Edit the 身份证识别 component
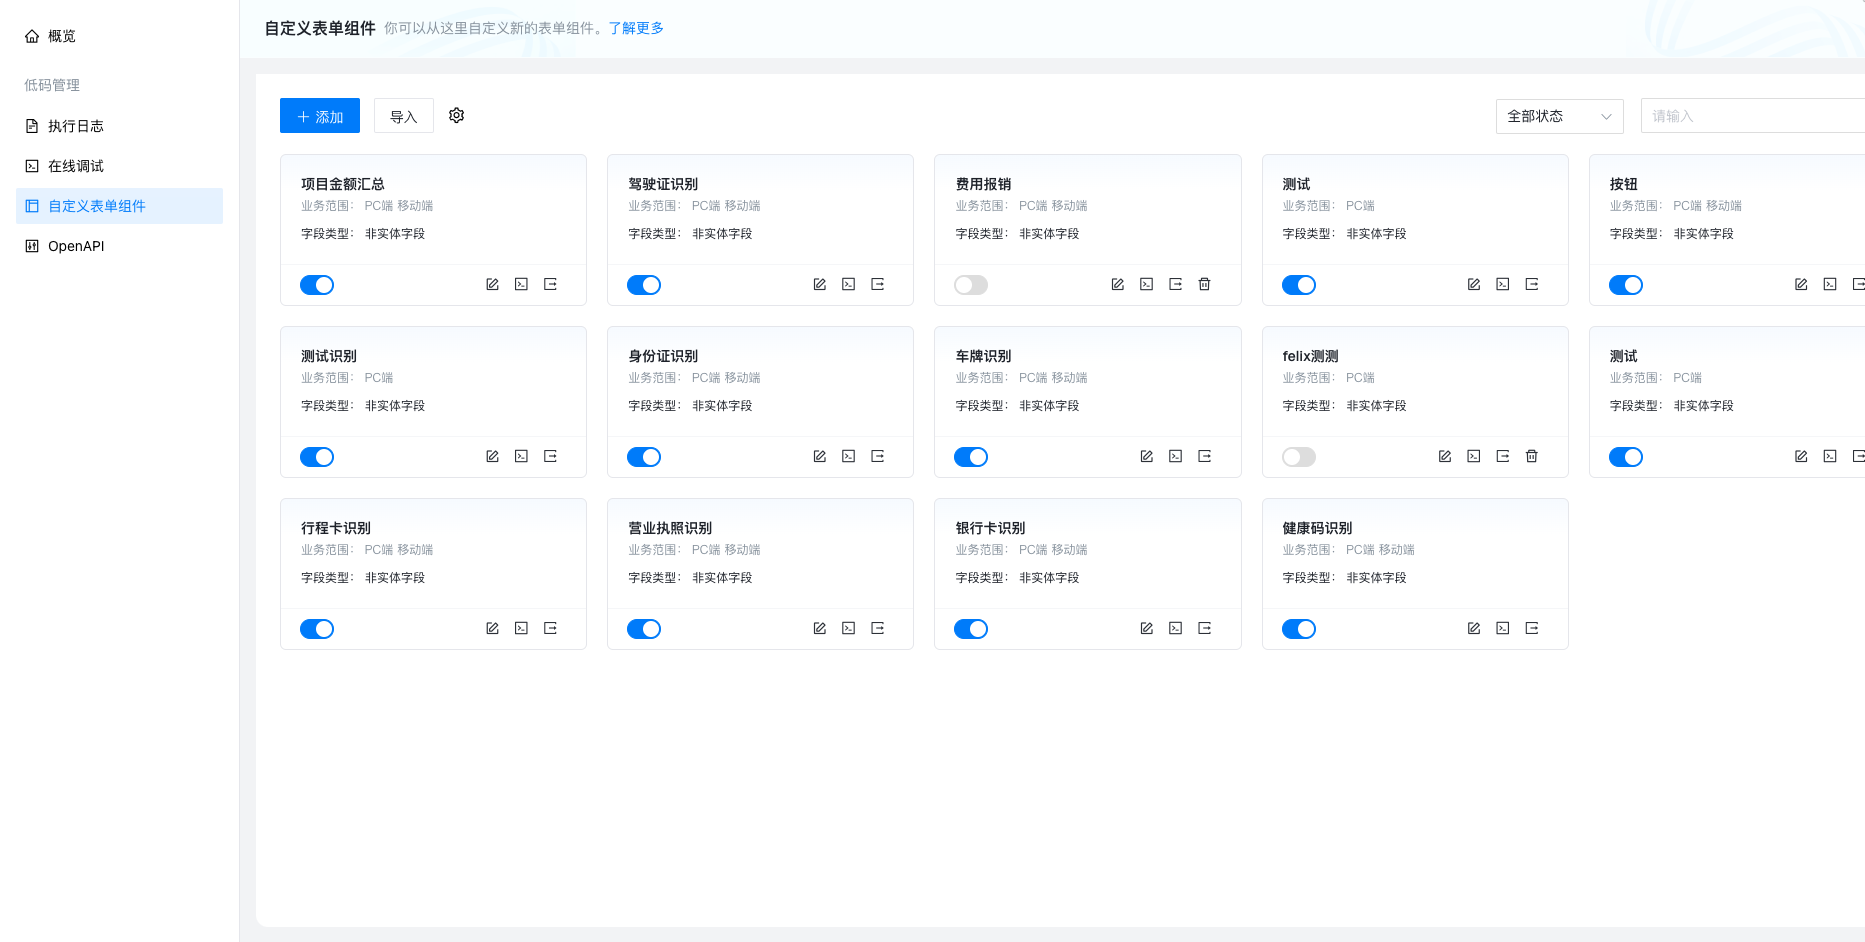The width and height of the screenshot is (1865, 942). pyautogui.click(x=819, y=456)
